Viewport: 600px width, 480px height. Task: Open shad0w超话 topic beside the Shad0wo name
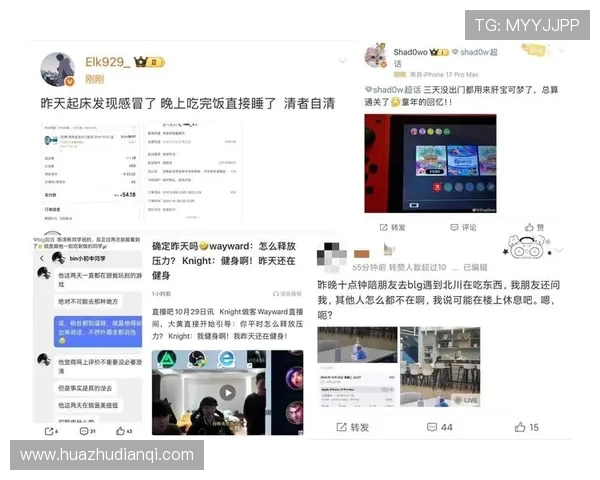coord(474,52)
